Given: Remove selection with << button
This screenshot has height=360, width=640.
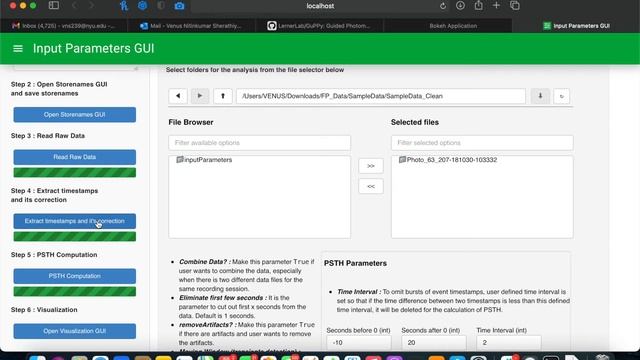Looking at the screenshot, I should (x=371, y=187).
